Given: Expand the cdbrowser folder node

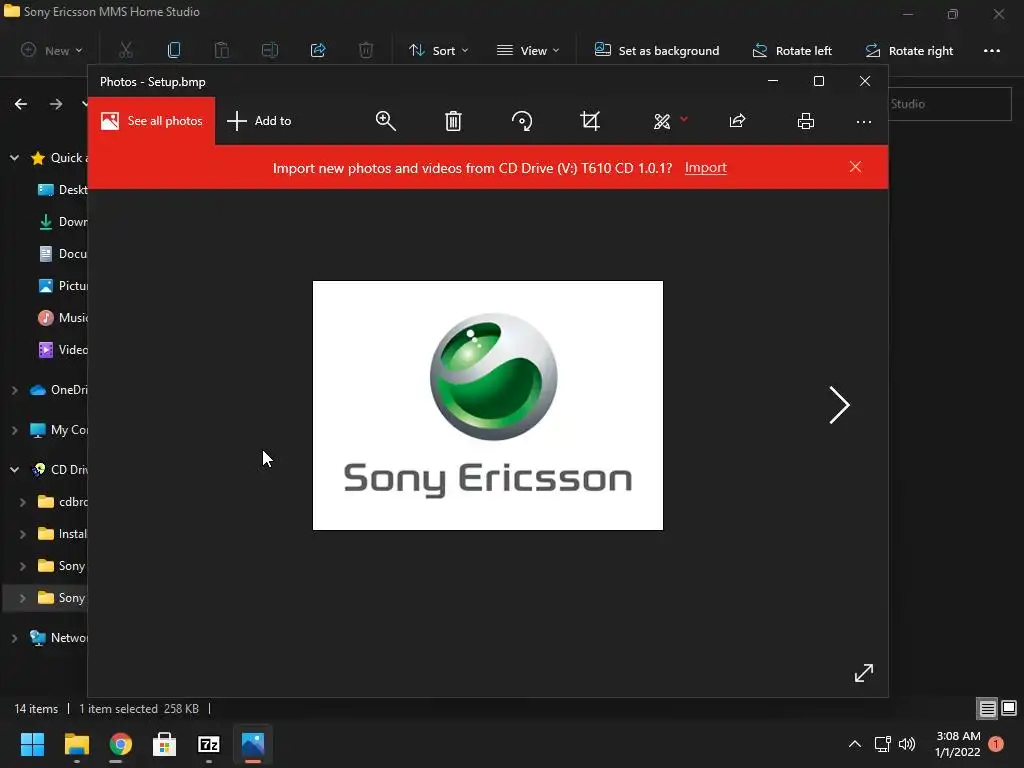Looking at the screenshot, I should coord(22,502).
